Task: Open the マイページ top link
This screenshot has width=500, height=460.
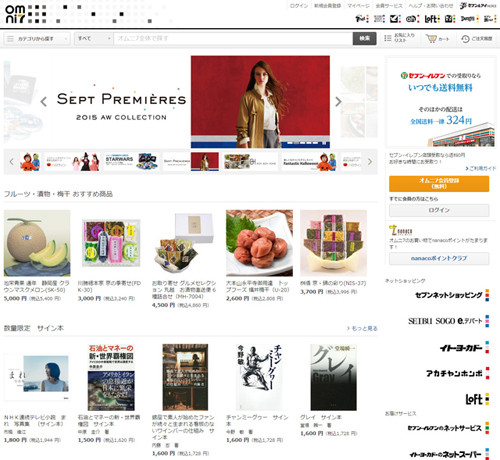Action: pos(358,6)
